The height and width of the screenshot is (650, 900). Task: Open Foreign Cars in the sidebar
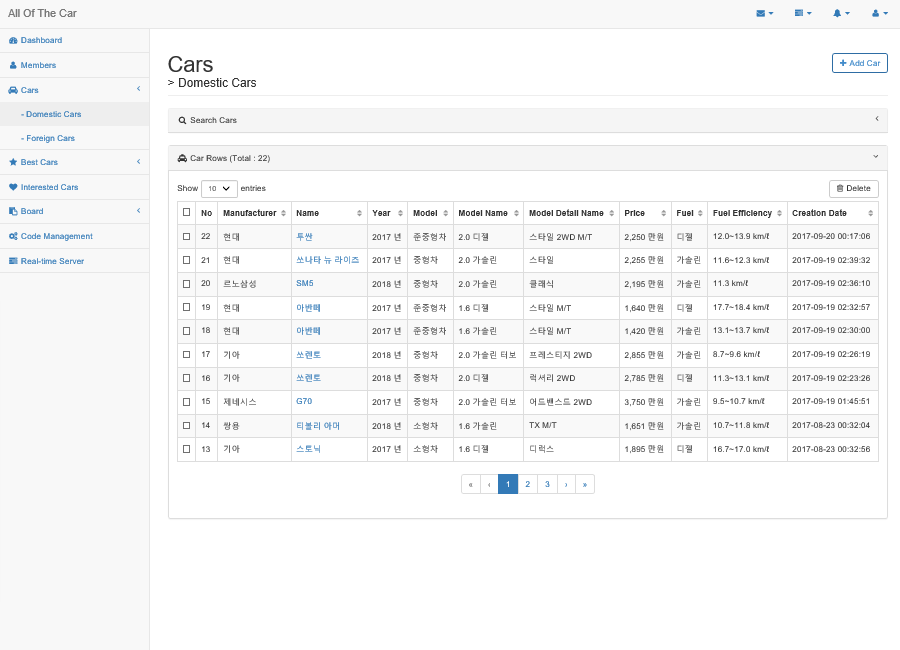[x=50, y=138]
